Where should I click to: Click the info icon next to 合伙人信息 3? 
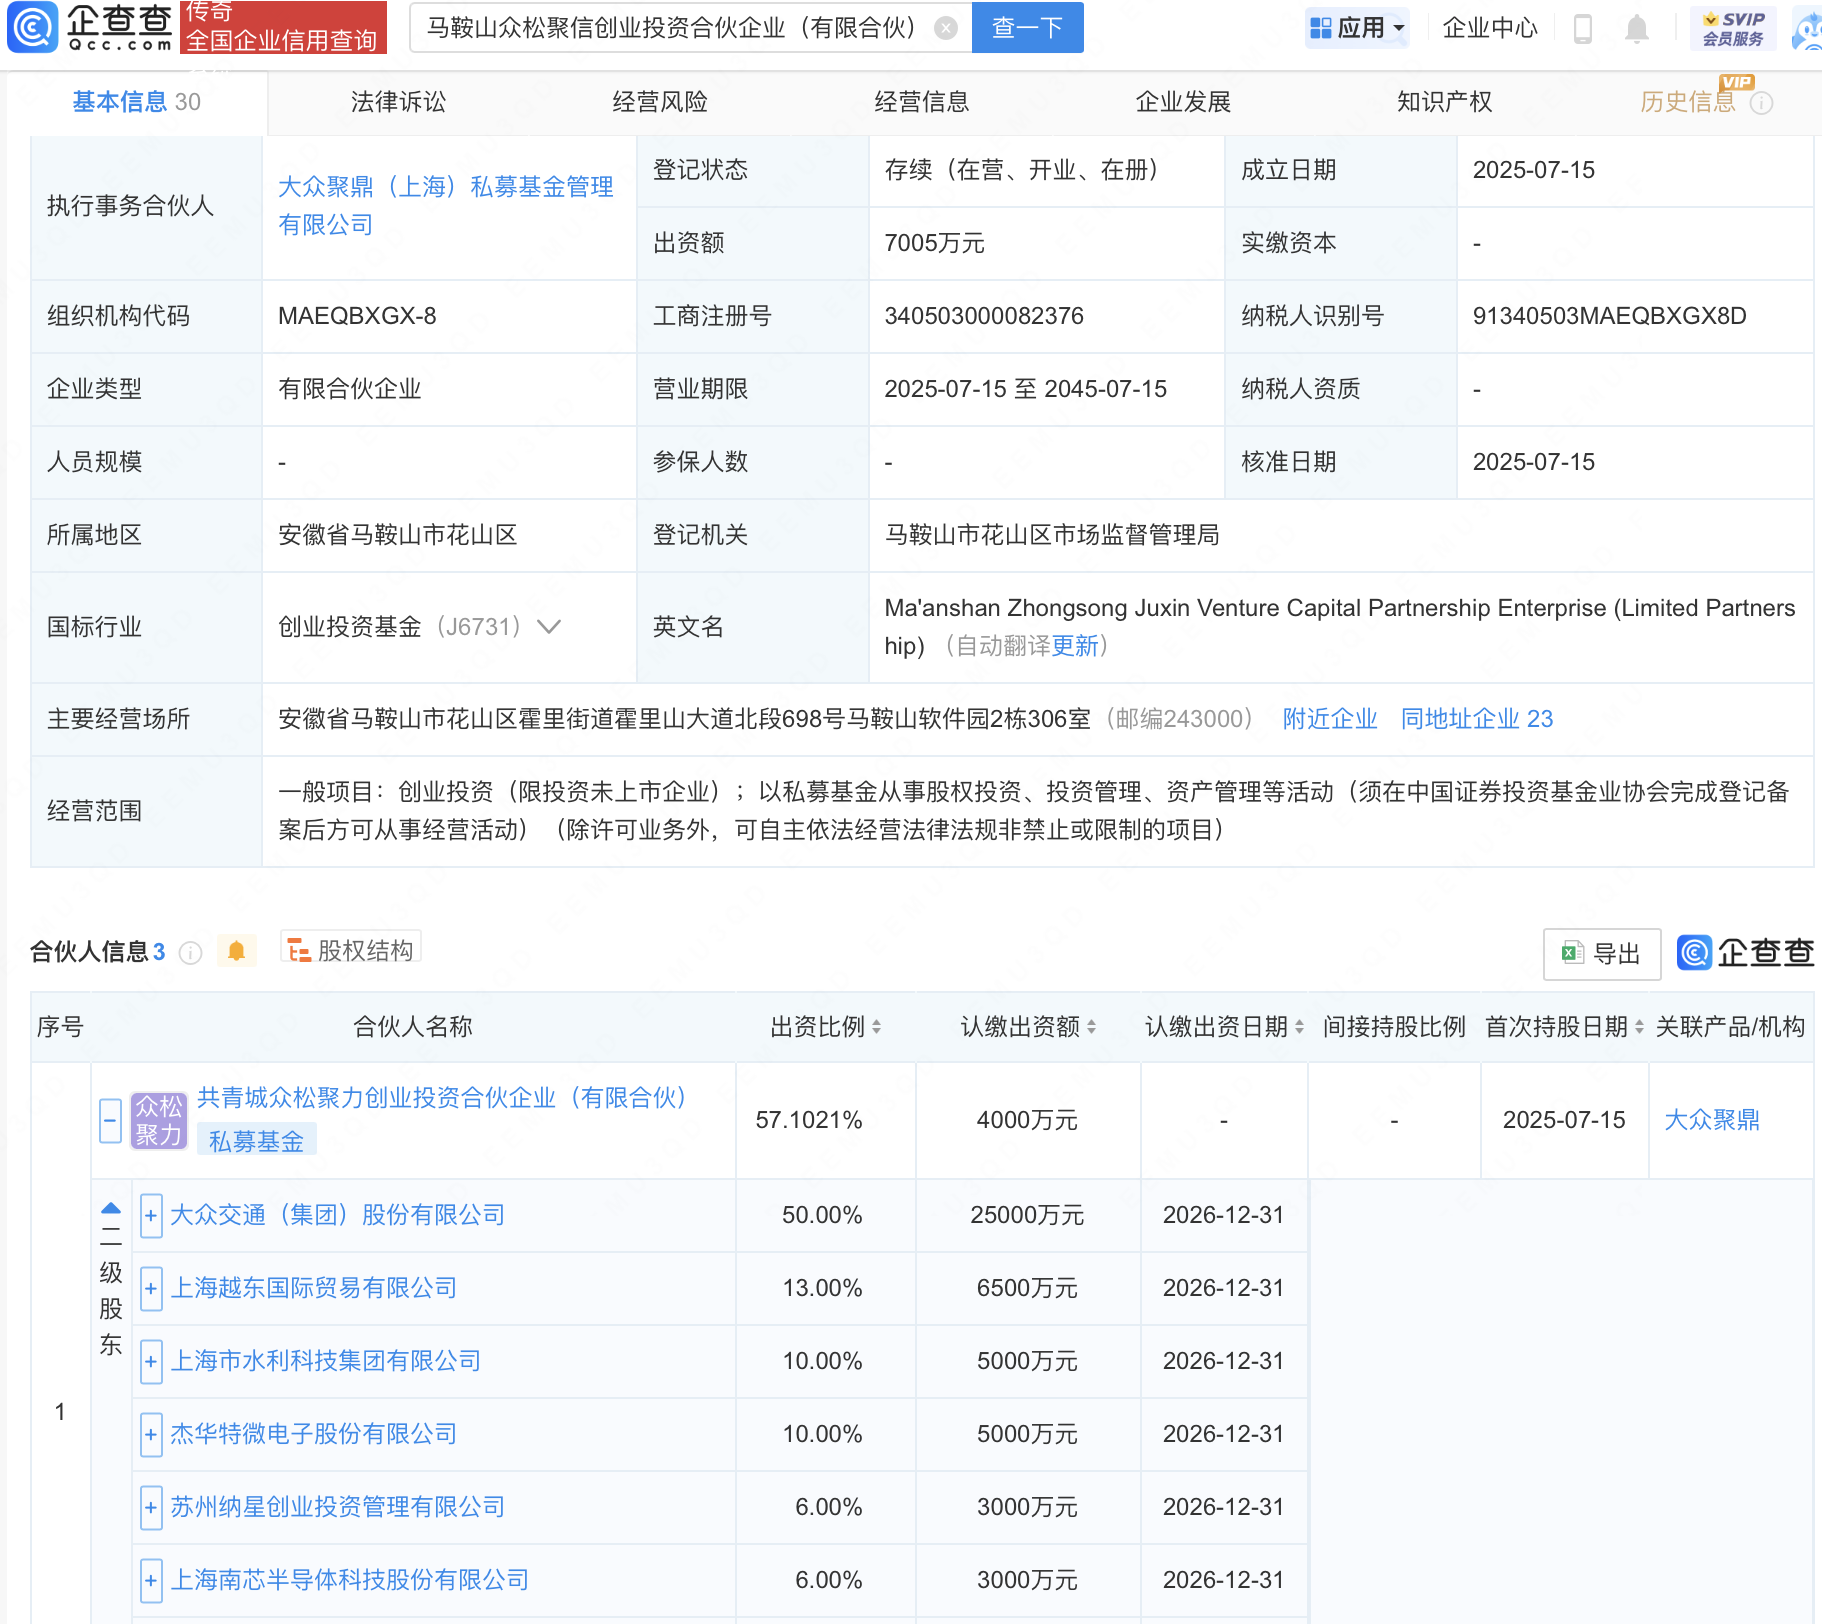coord(190,953)
